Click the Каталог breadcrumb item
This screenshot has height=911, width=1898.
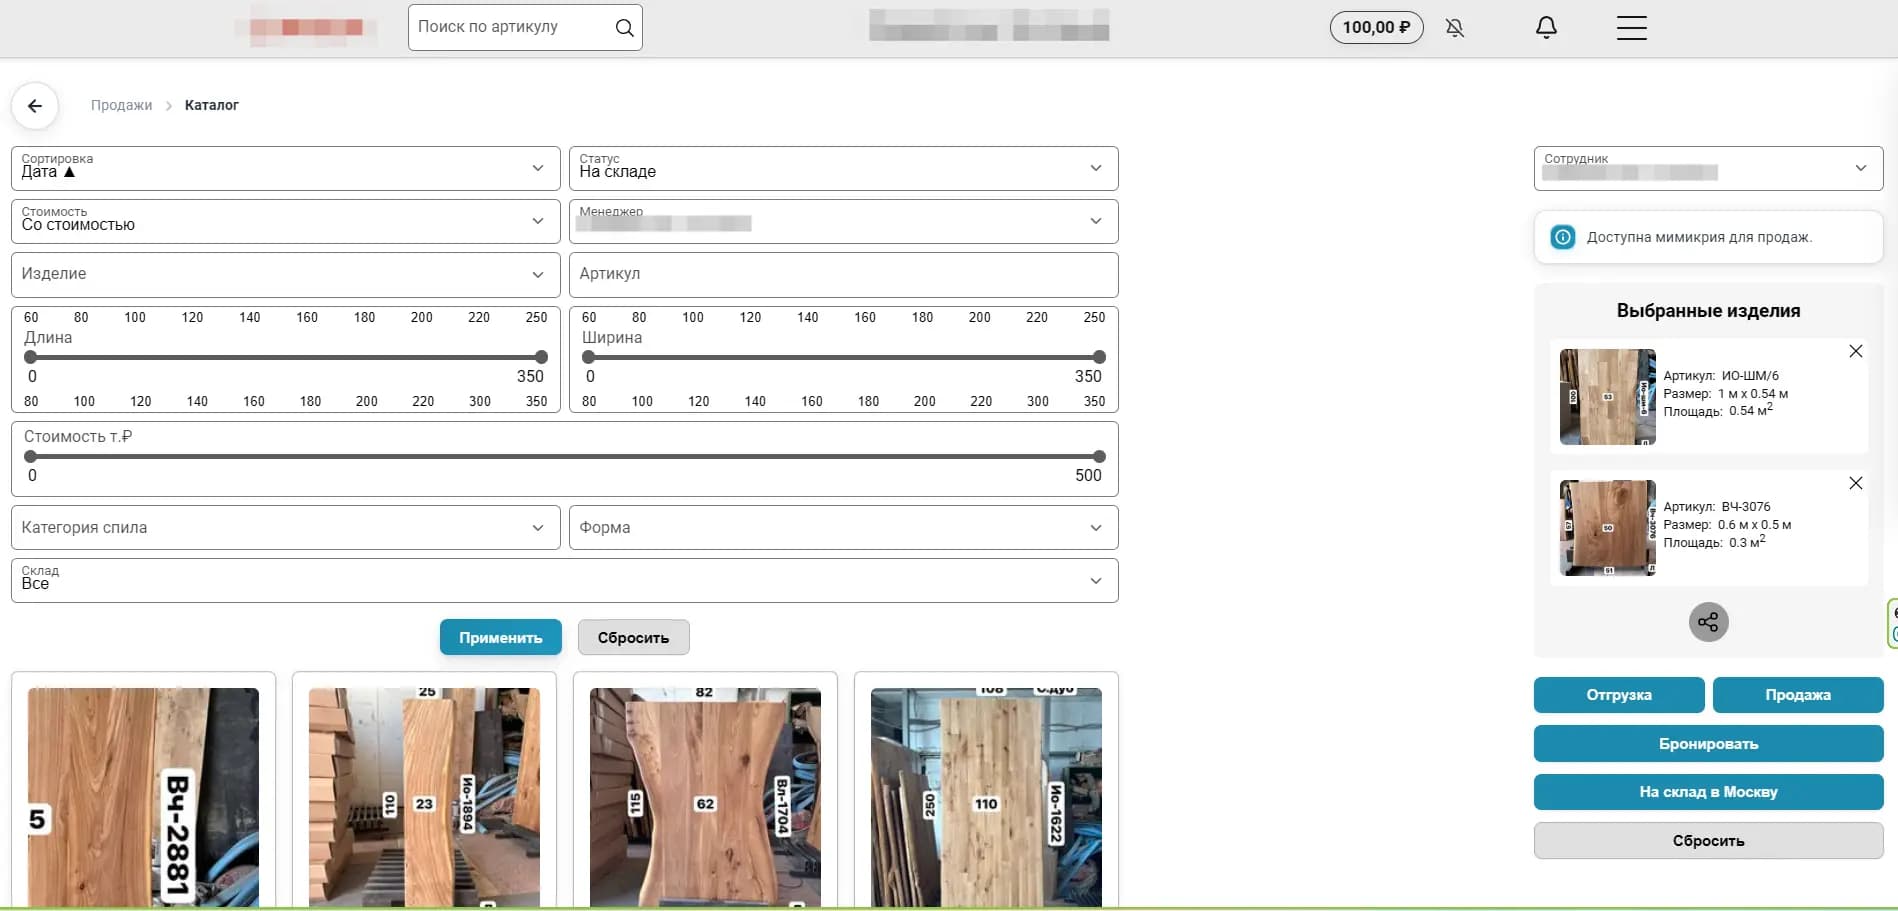211,104
